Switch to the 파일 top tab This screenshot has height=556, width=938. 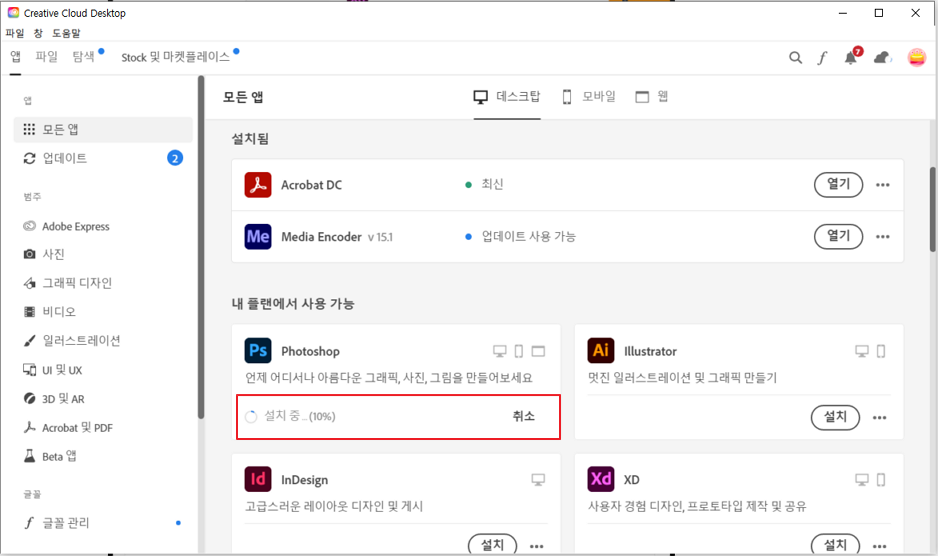click(47, 56)
